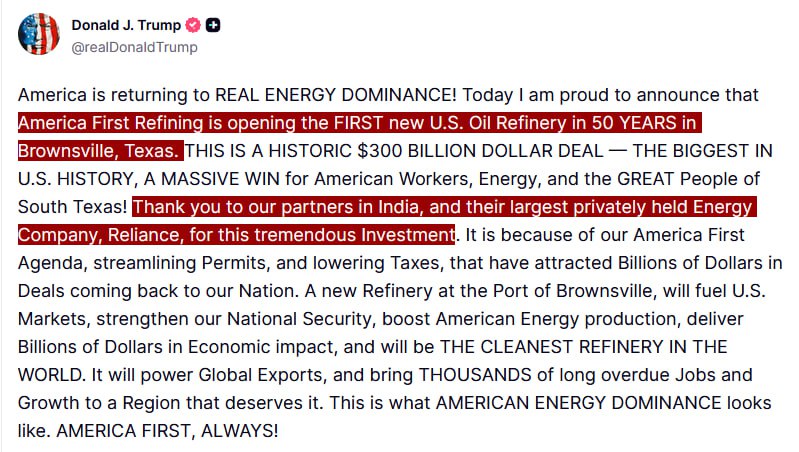Click highlighted 'Thank you to our partners in India' line
799x452 pixels.
pos(442,208)
